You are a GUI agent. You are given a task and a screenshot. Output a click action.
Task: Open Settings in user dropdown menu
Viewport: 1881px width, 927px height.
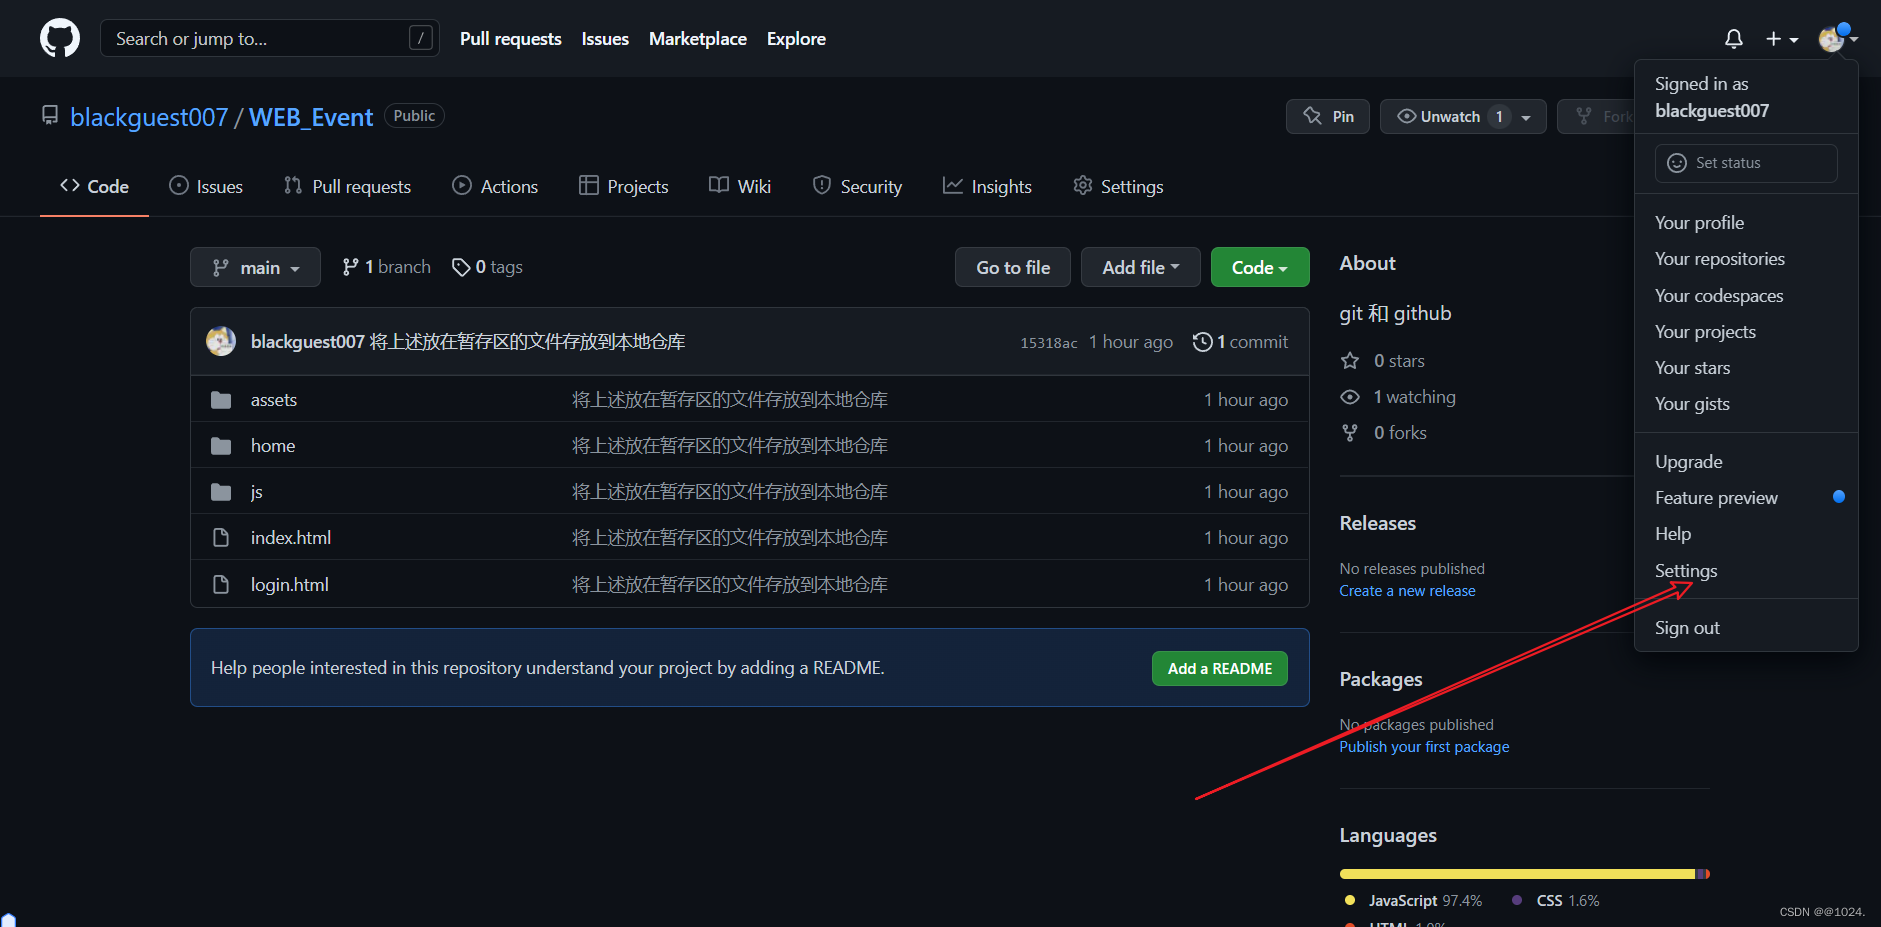(x=1746, y=571)
